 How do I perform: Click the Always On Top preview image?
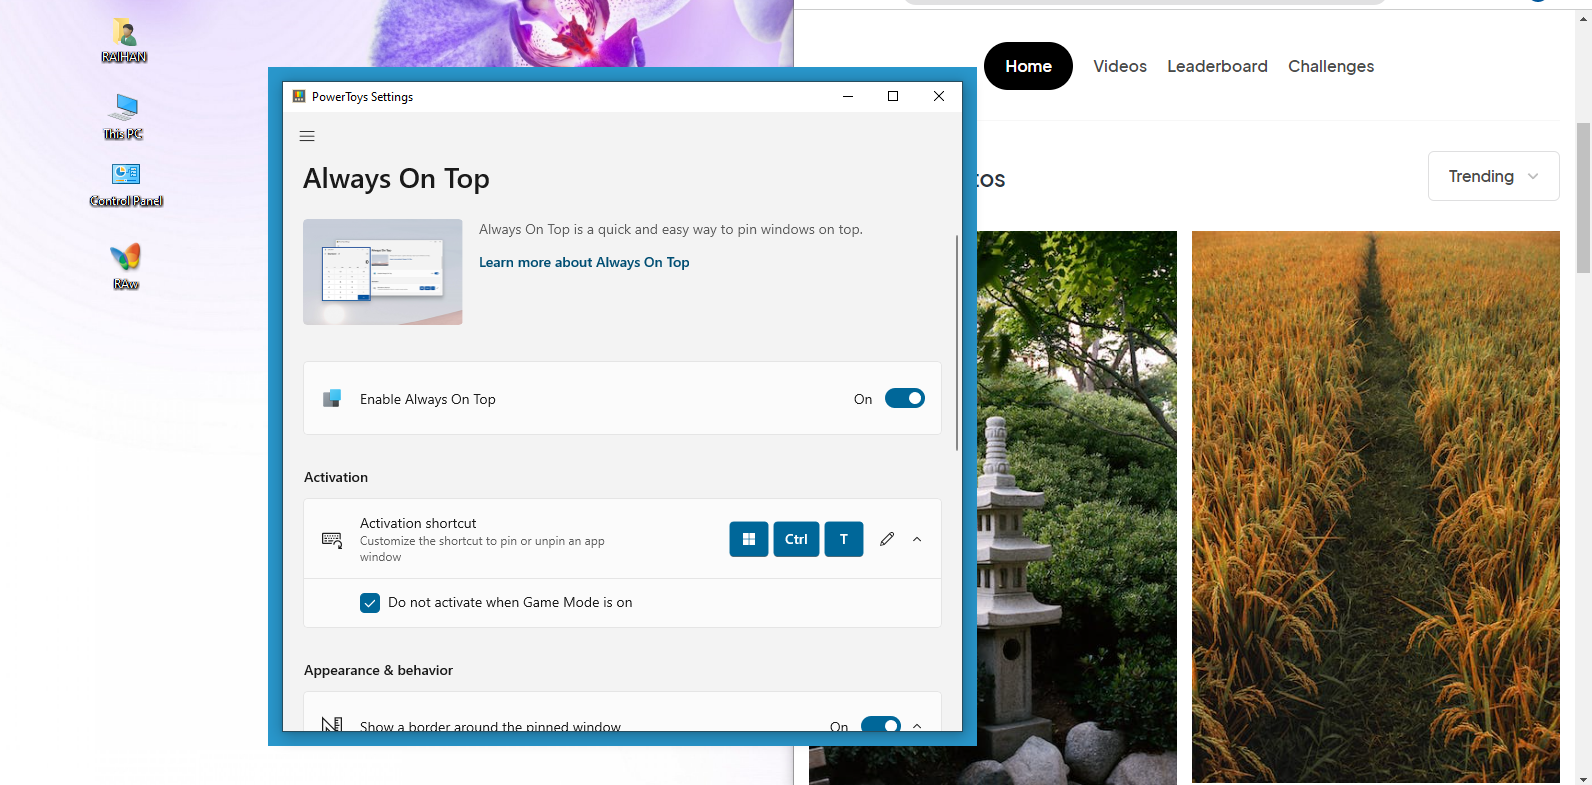click(x=383, y=272)
